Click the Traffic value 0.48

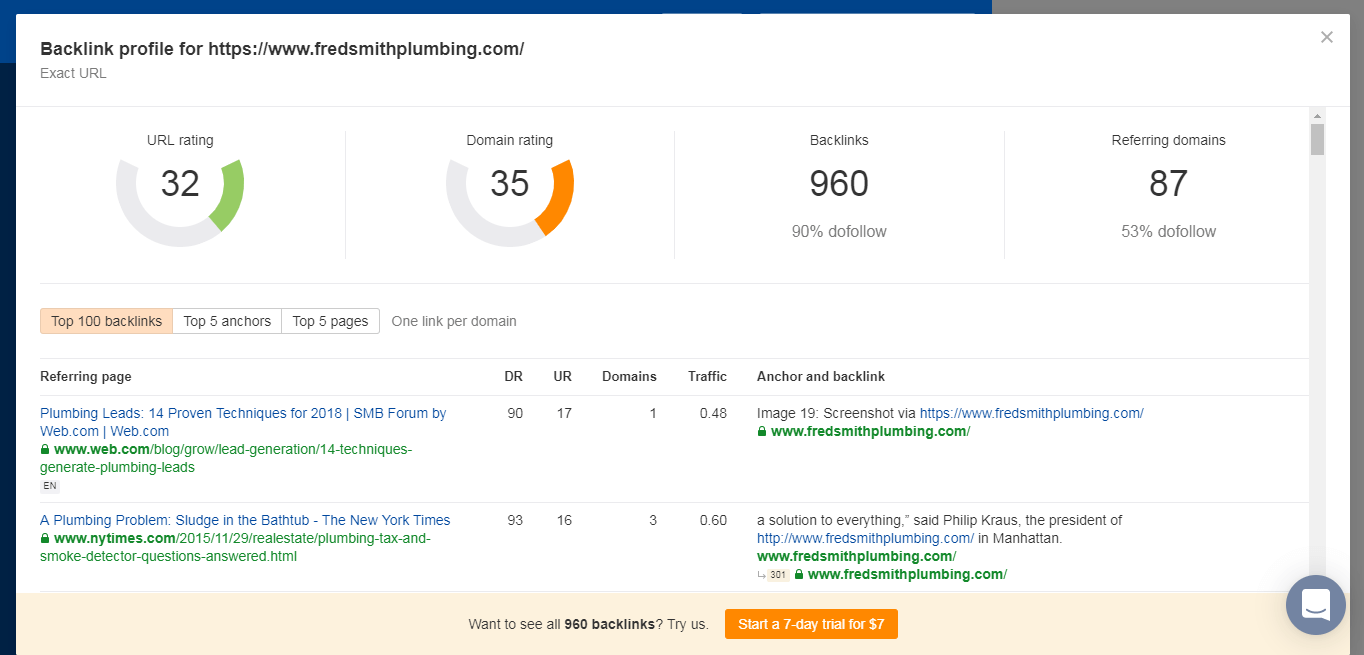pyautogui.click(x=713, y=413)
